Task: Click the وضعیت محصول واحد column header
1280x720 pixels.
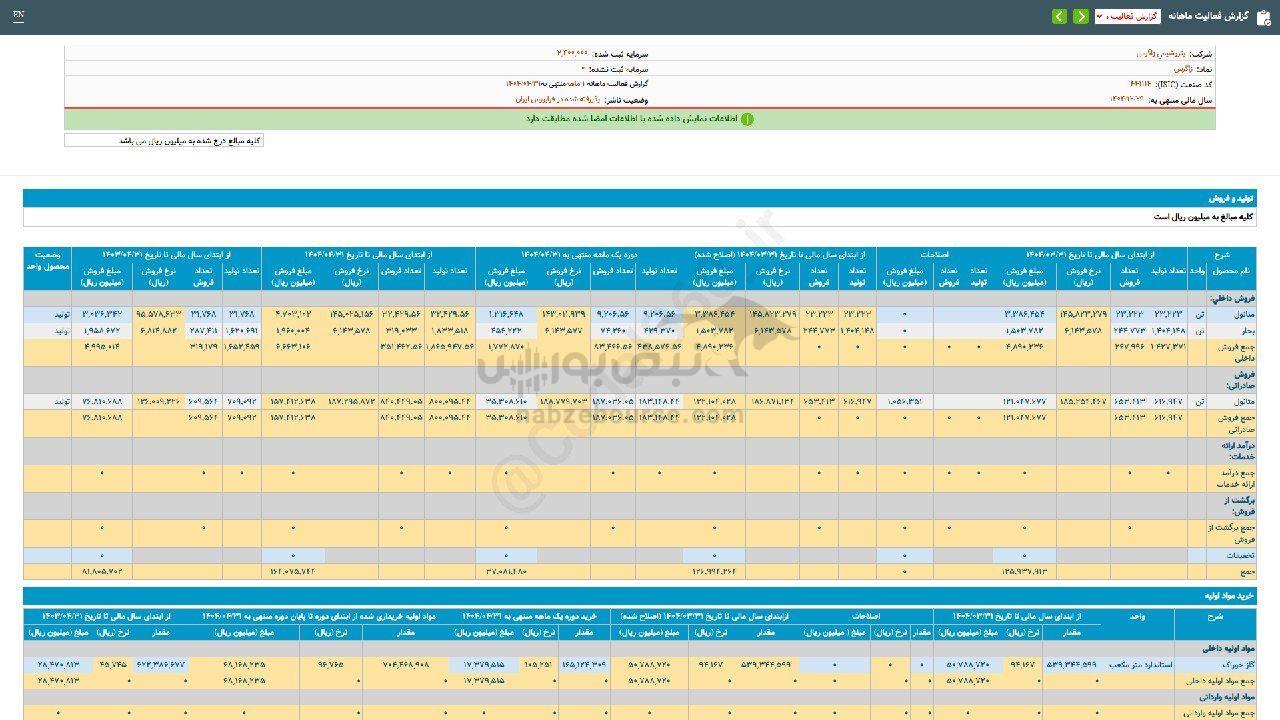Action: coord(47,261)
